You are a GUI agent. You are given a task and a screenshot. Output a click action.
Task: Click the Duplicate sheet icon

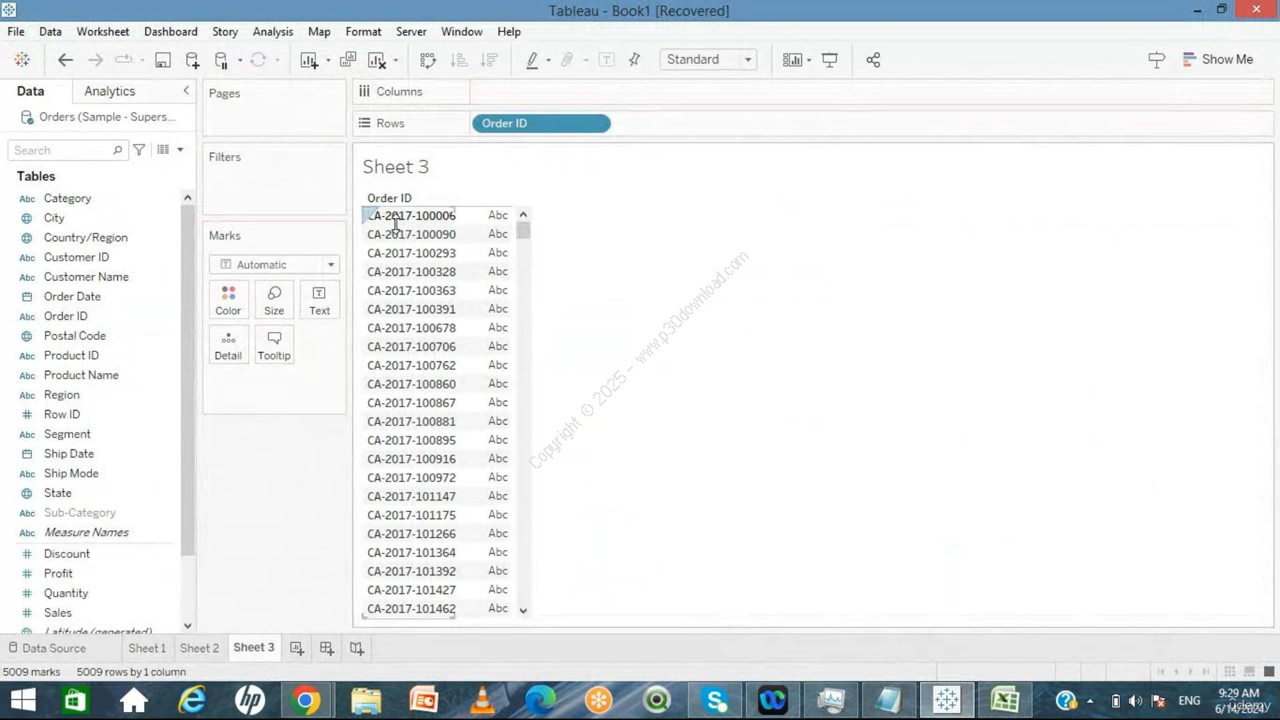(348, 60)
